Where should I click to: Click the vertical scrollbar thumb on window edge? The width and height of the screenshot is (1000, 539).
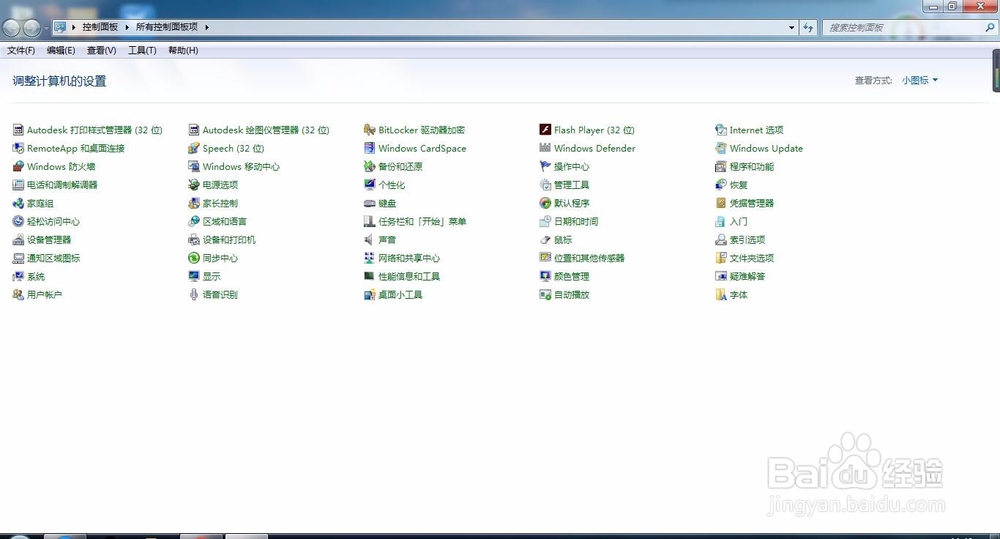click(x=996, y=70)
